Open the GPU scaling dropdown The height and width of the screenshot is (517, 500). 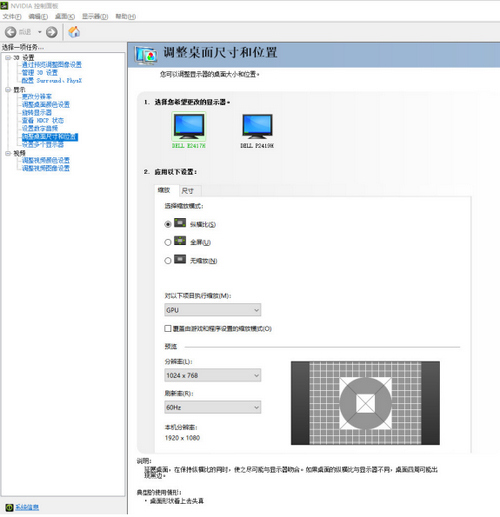[x=213, y=310]
